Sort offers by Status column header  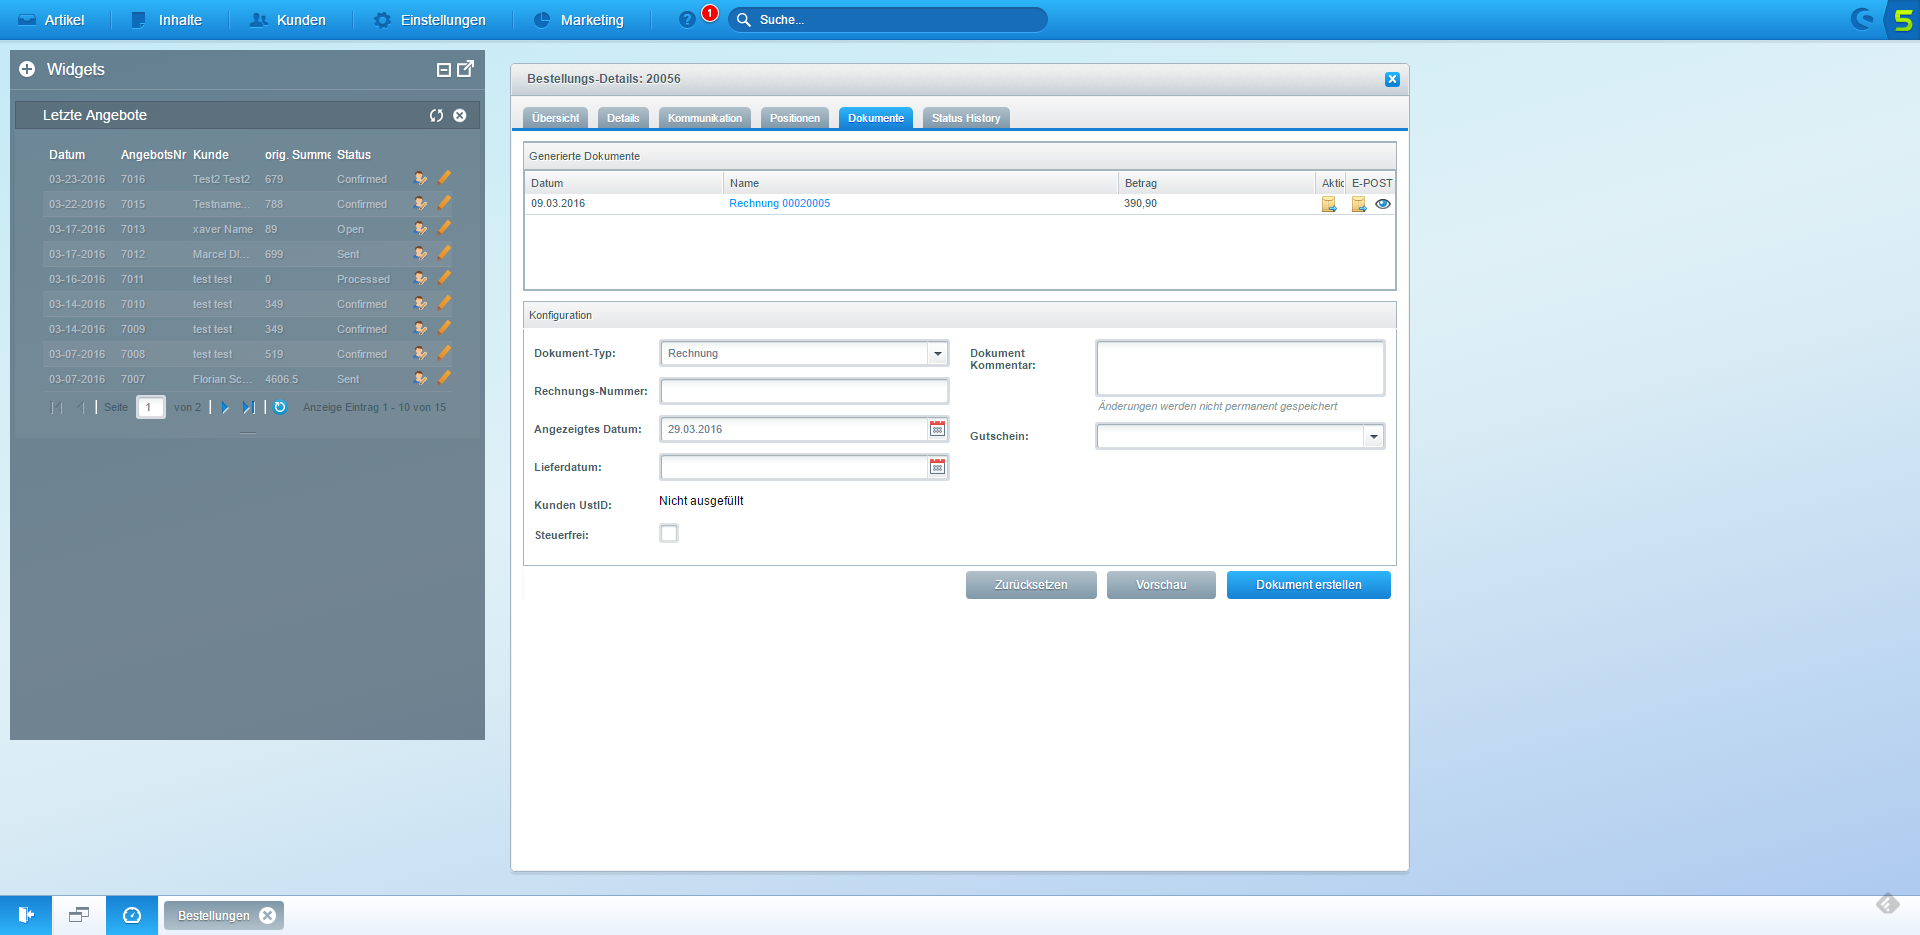pyautogui.click(x=354, y=155)
